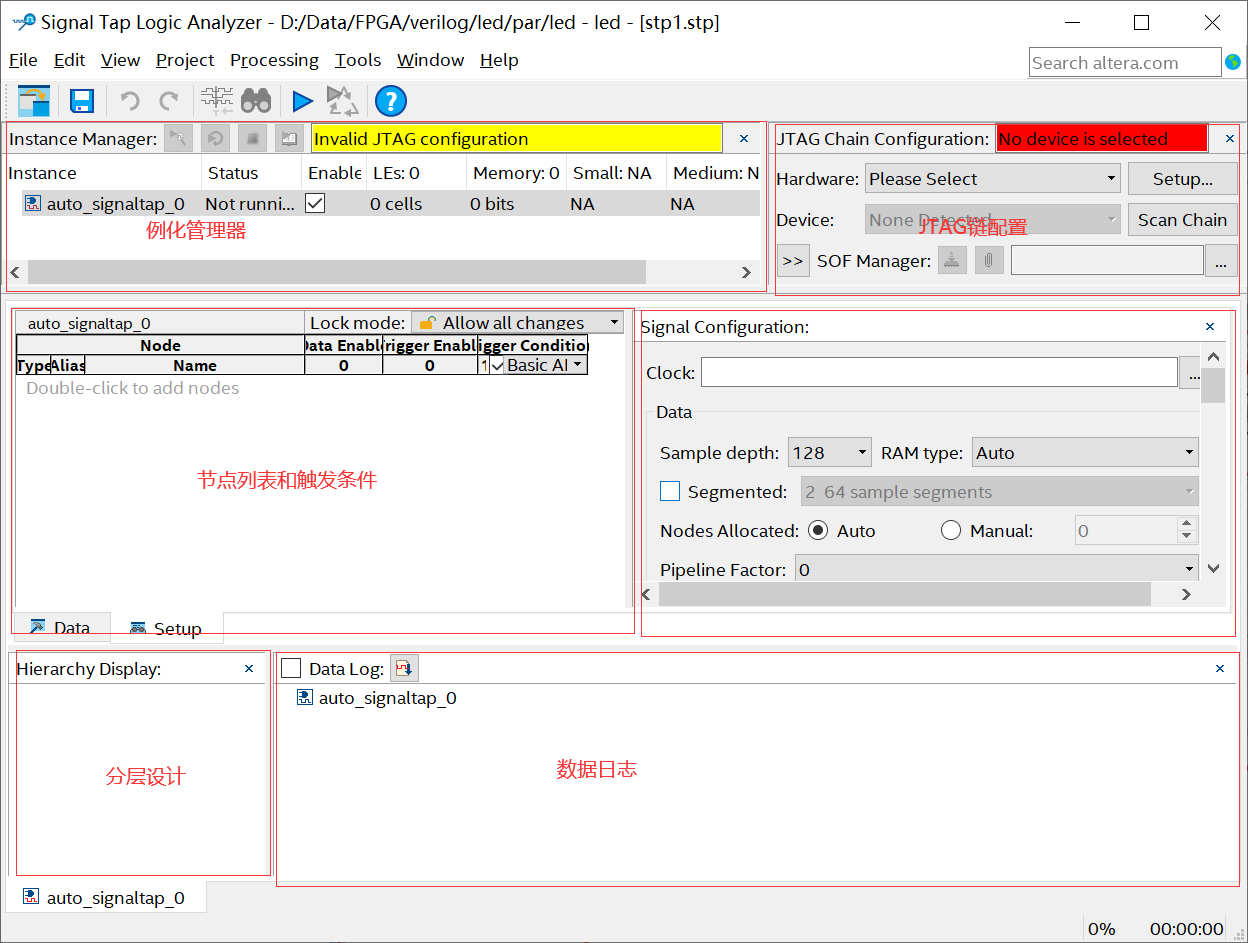Toggle the Trigger Conditions checkbox before Basic AND
The width and height of the screenshot is (1248, 943).
(x=496, y=365)
